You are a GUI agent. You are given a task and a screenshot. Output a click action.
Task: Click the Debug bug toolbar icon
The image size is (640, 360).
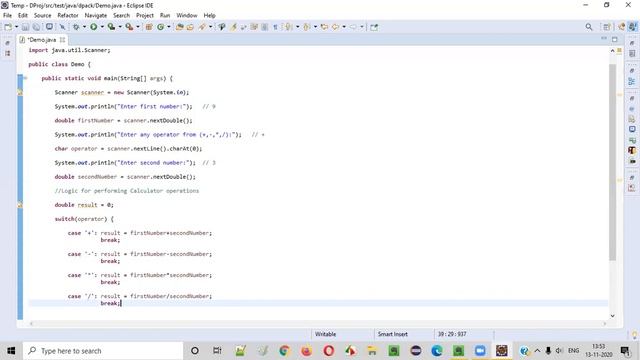tap(76, 27)
